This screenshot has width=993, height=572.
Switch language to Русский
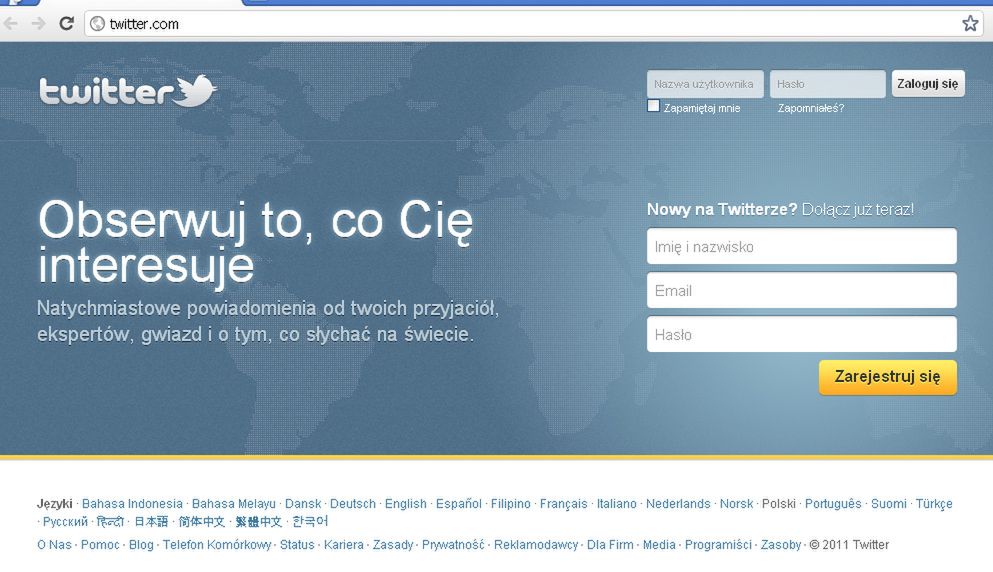pyautogui.click(x=65, y=522)
